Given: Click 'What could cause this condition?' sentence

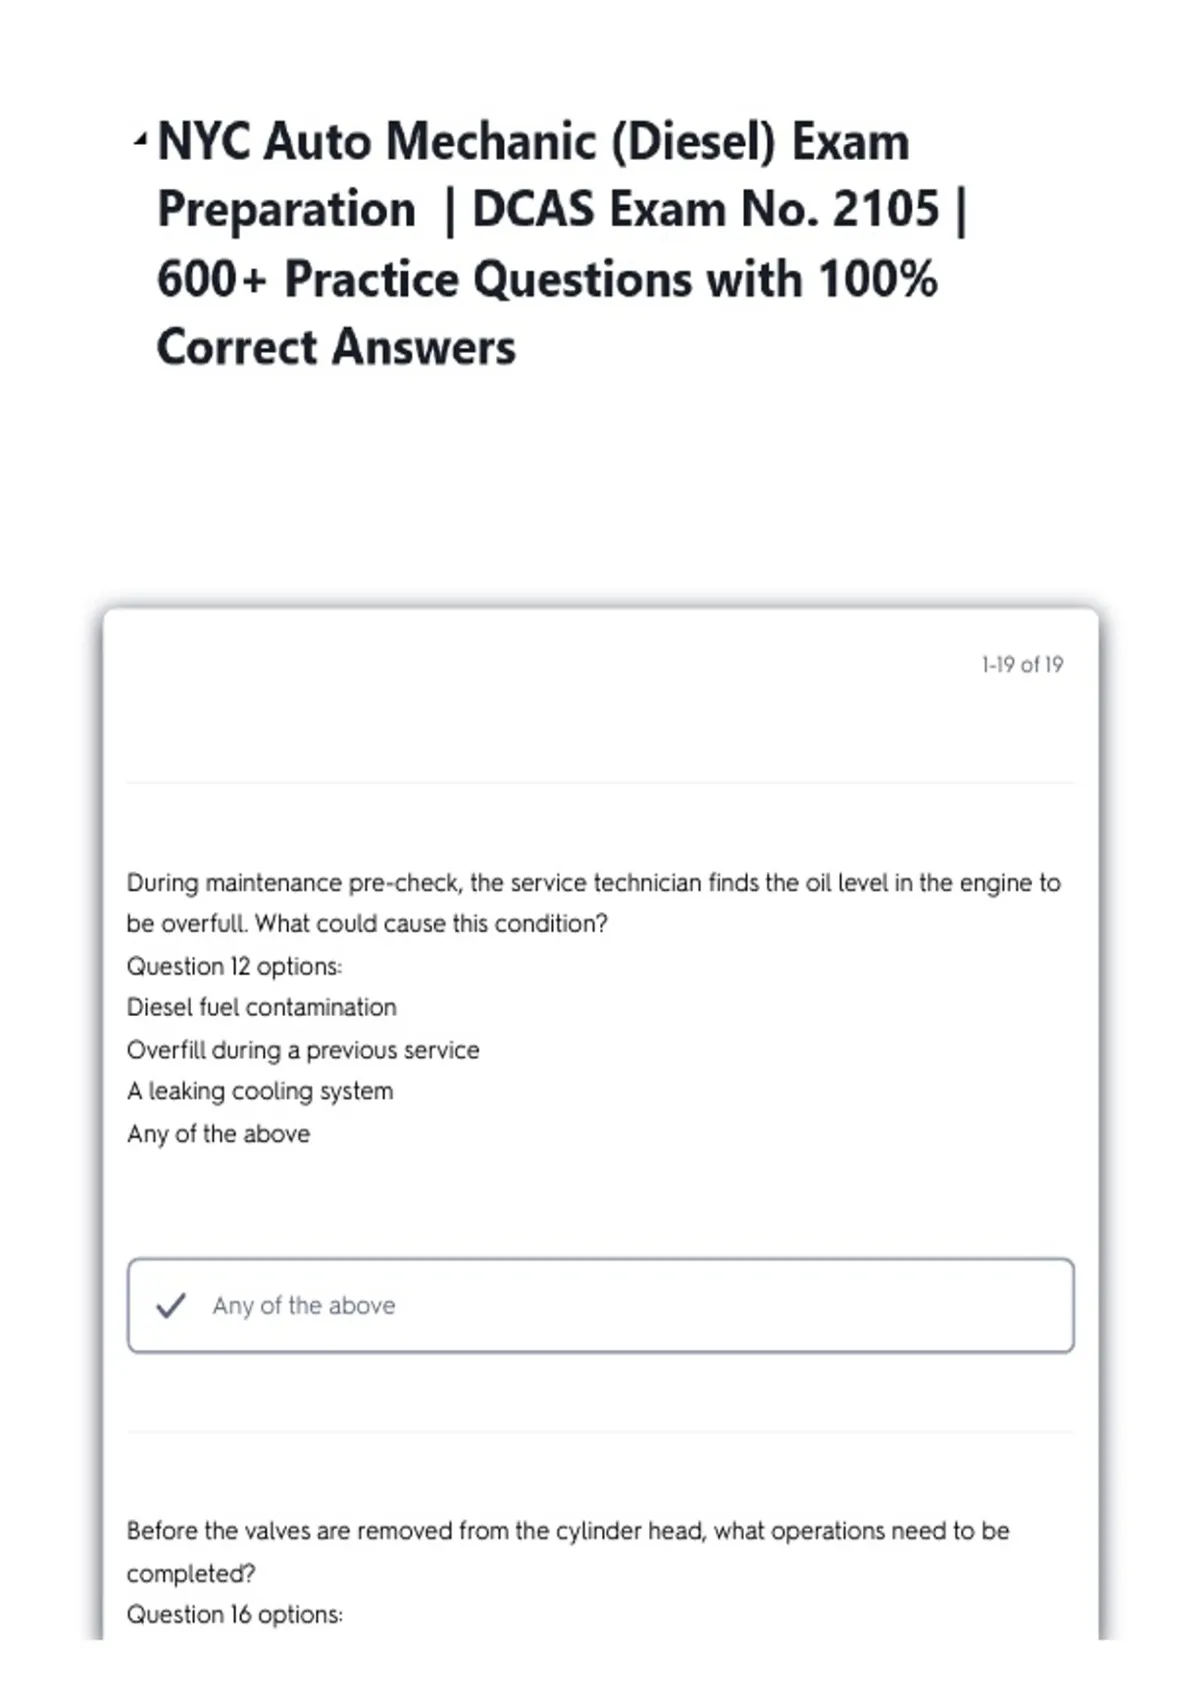Looking at the screenshot, I should click(x=431, y=923).
